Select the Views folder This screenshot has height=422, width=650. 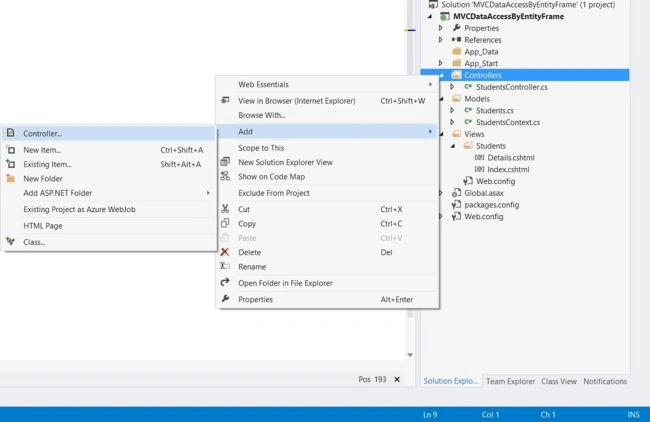coord(474,134)
